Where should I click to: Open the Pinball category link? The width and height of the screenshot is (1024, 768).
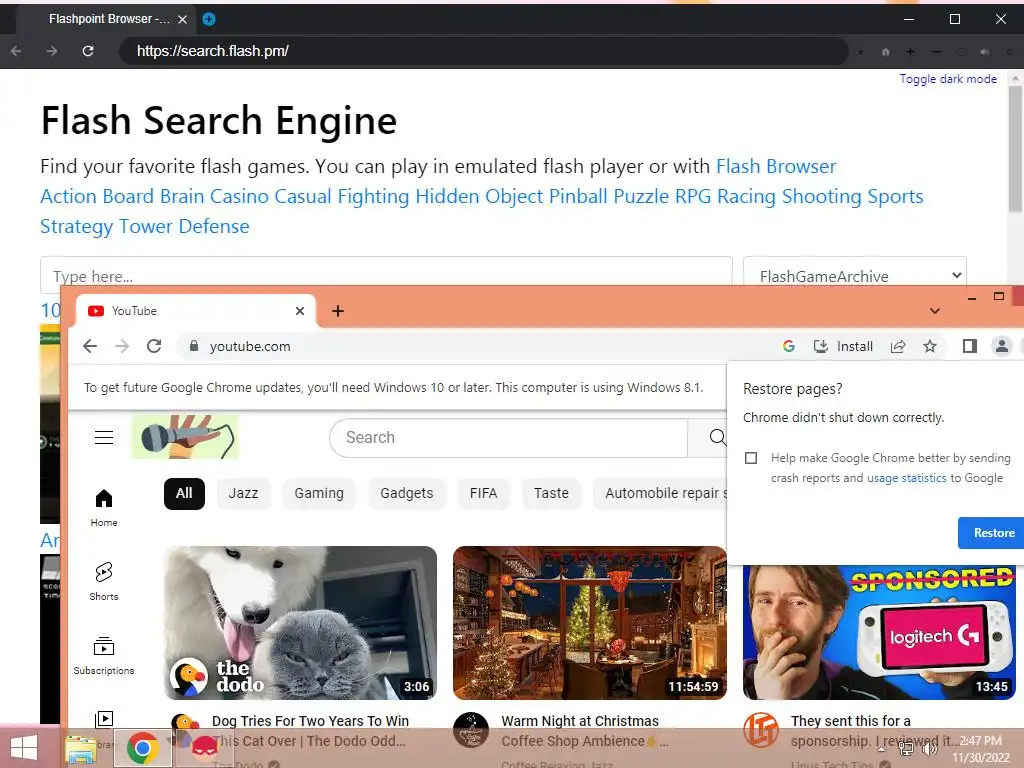coord(578,196)
